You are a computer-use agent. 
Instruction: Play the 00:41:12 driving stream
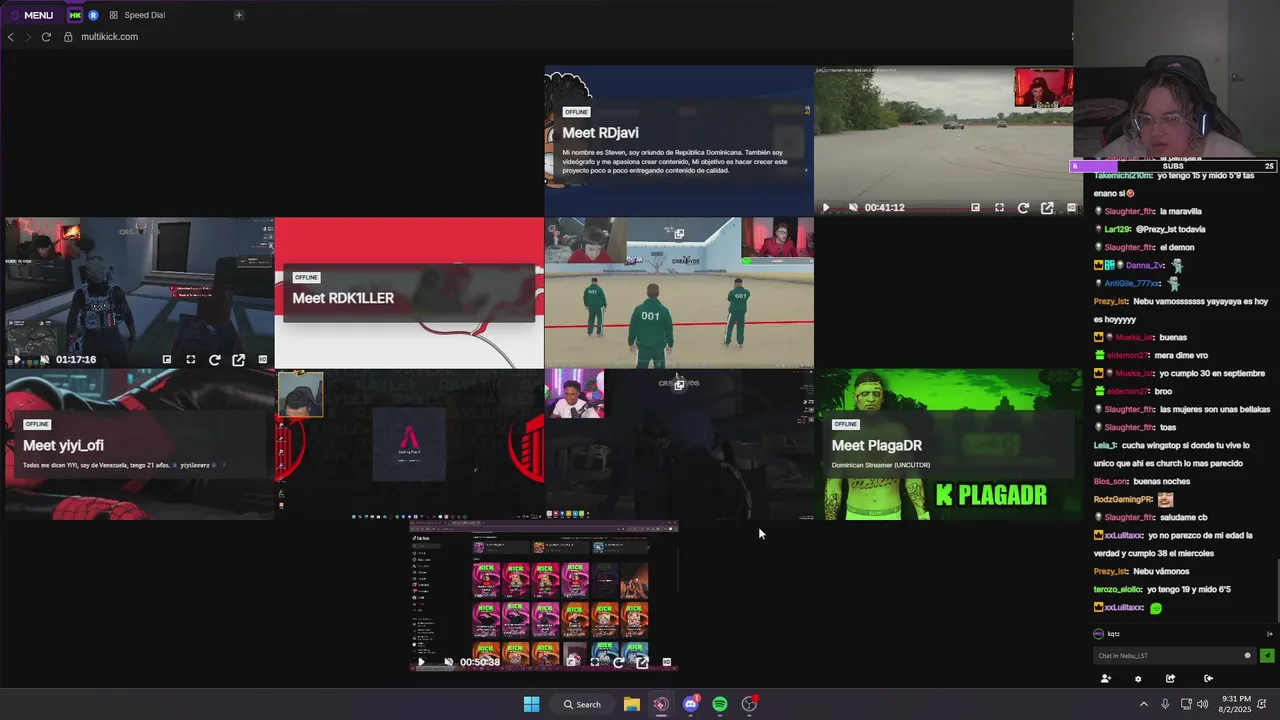tap(826, 208)
